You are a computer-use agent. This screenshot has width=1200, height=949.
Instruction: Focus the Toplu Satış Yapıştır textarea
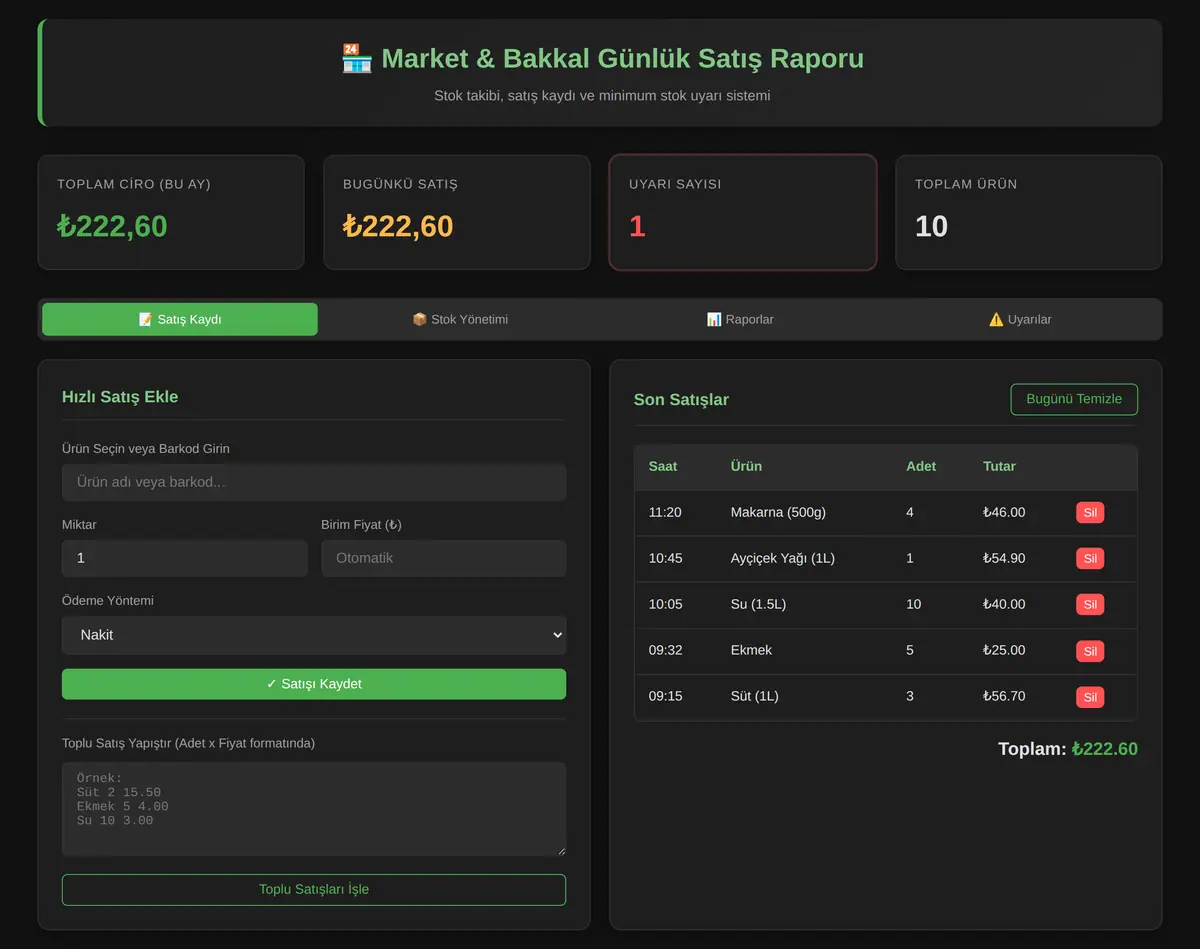(314, 809)
